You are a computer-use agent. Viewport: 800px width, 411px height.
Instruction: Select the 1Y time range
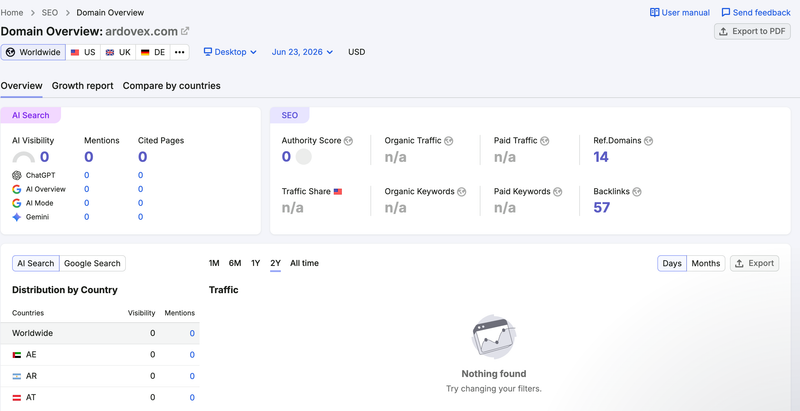256,263
